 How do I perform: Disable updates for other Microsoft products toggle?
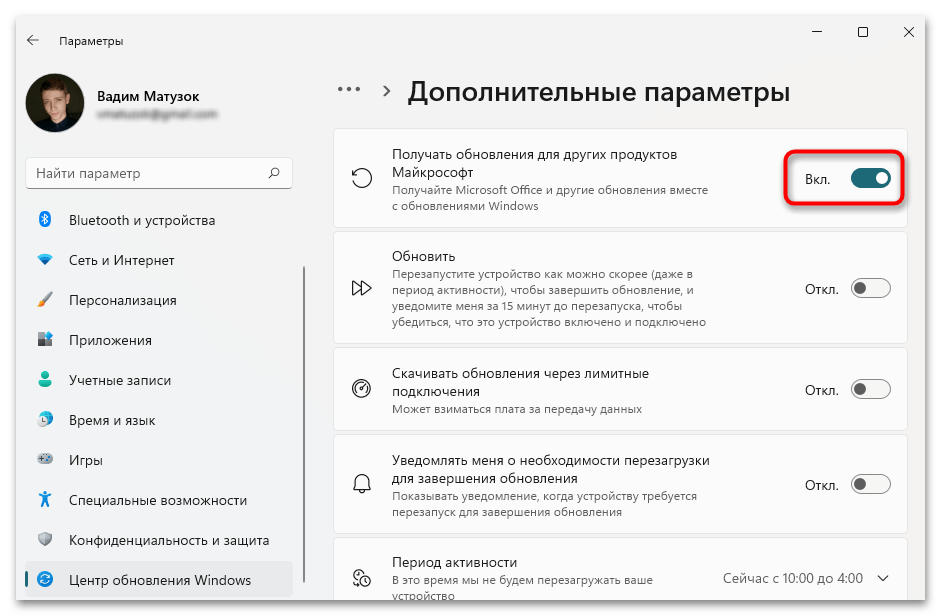point(870,178)
